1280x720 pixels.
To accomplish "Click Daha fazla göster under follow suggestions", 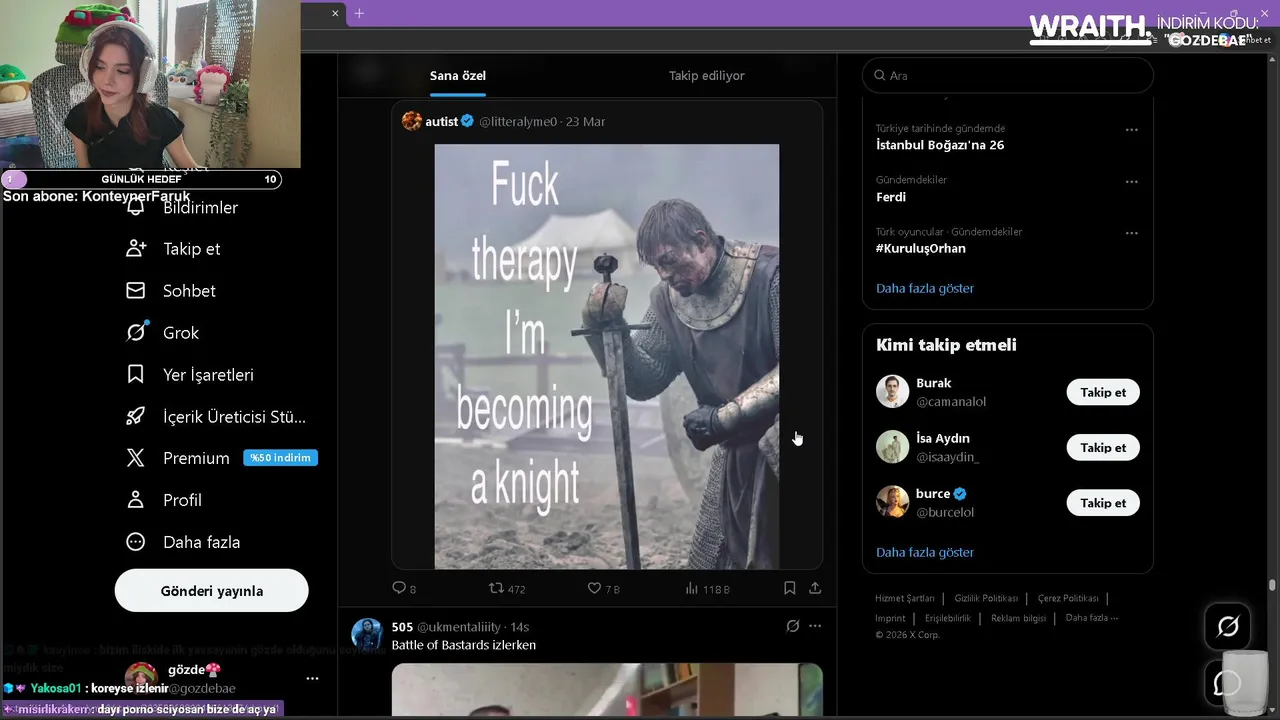I will (925, 552).
